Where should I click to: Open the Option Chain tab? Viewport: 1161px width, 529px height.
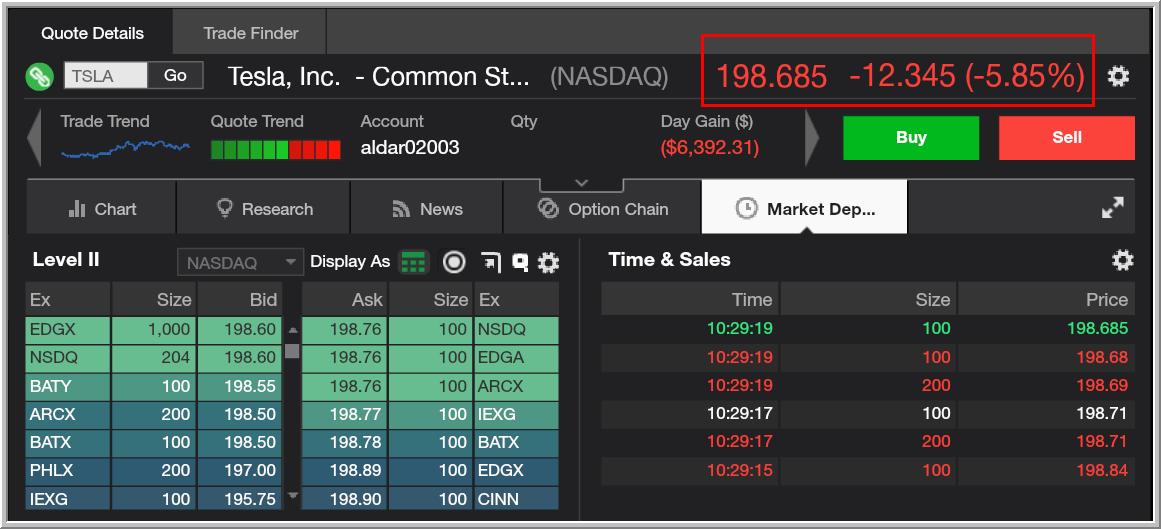pyautogui.click(x=602, y=209)
